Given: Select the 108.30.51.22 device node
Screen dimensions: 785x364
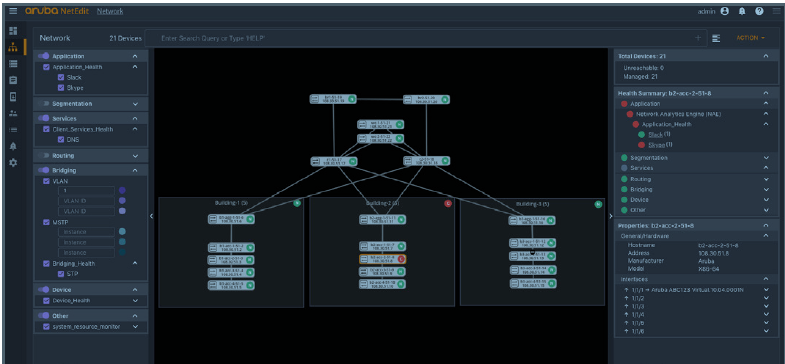Looking at the screenshot, I should pos(381,138).
